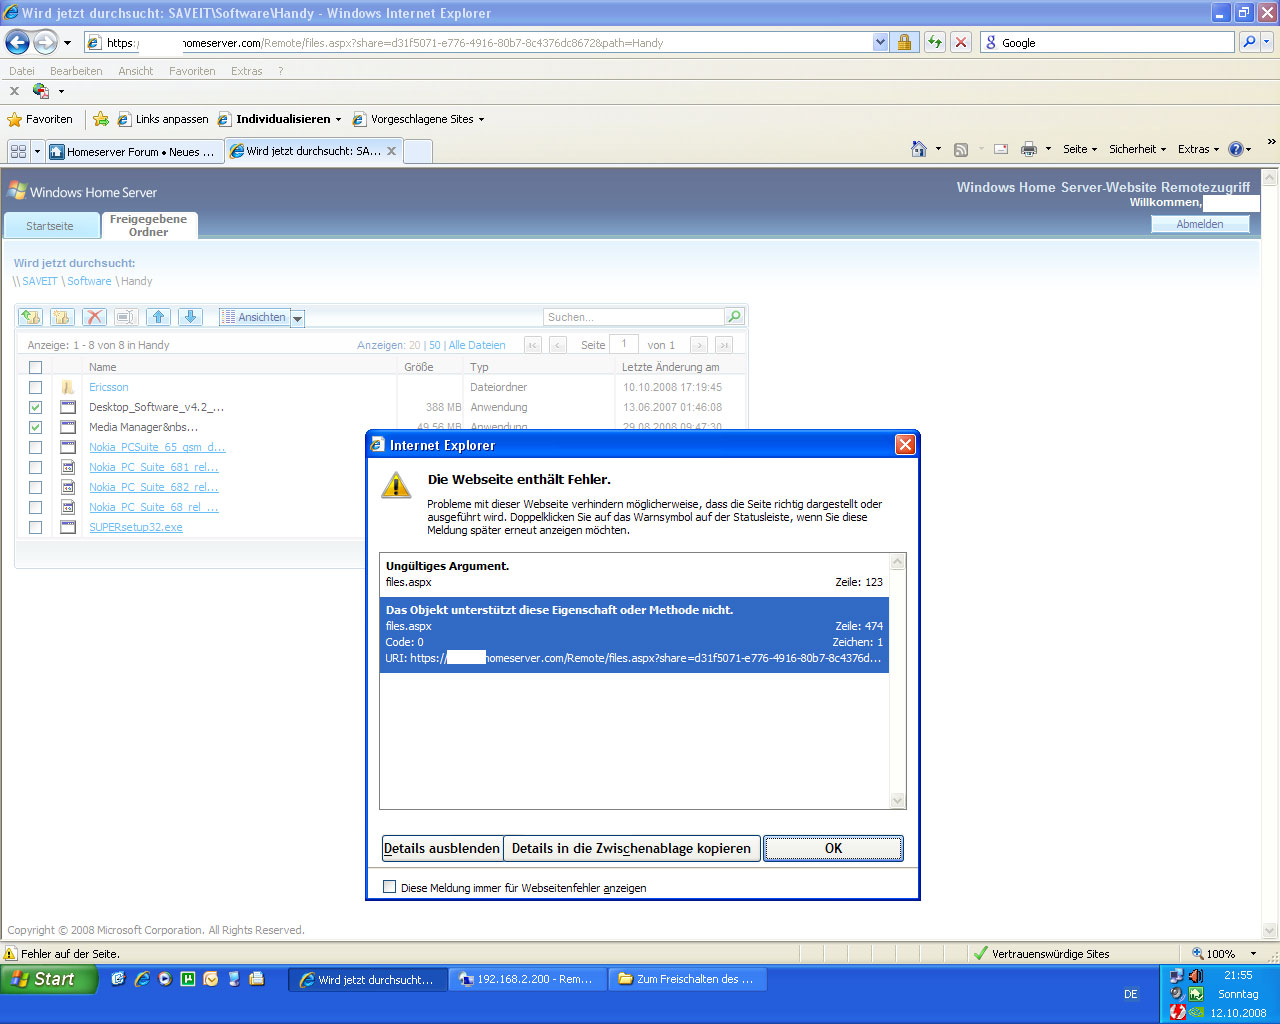Viewport: 1280px width, 1024px height.
Task: Expand the Extras command bar dropdown
Action: 1198,149
